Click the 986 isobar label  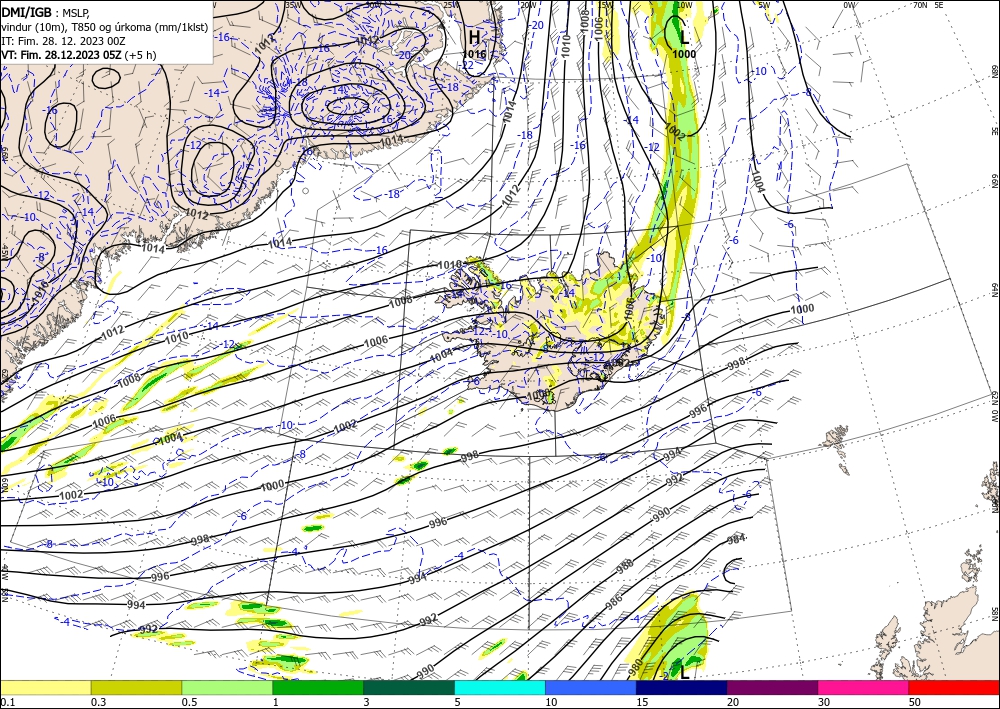(x=614, y=601)
